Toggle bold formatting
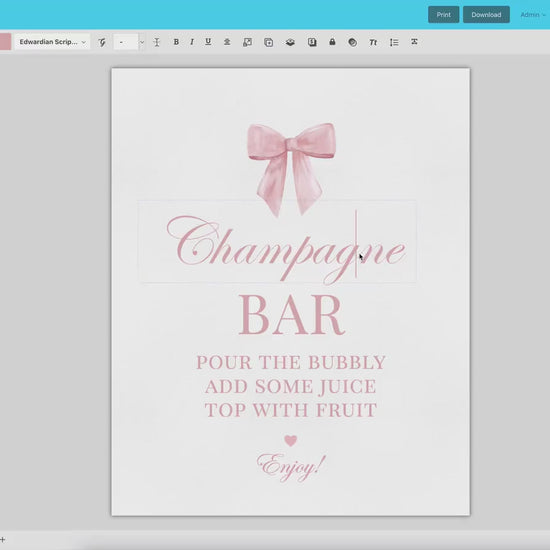Image resolution: width=550 pixels, height=550 pixels. coord(176,42)
